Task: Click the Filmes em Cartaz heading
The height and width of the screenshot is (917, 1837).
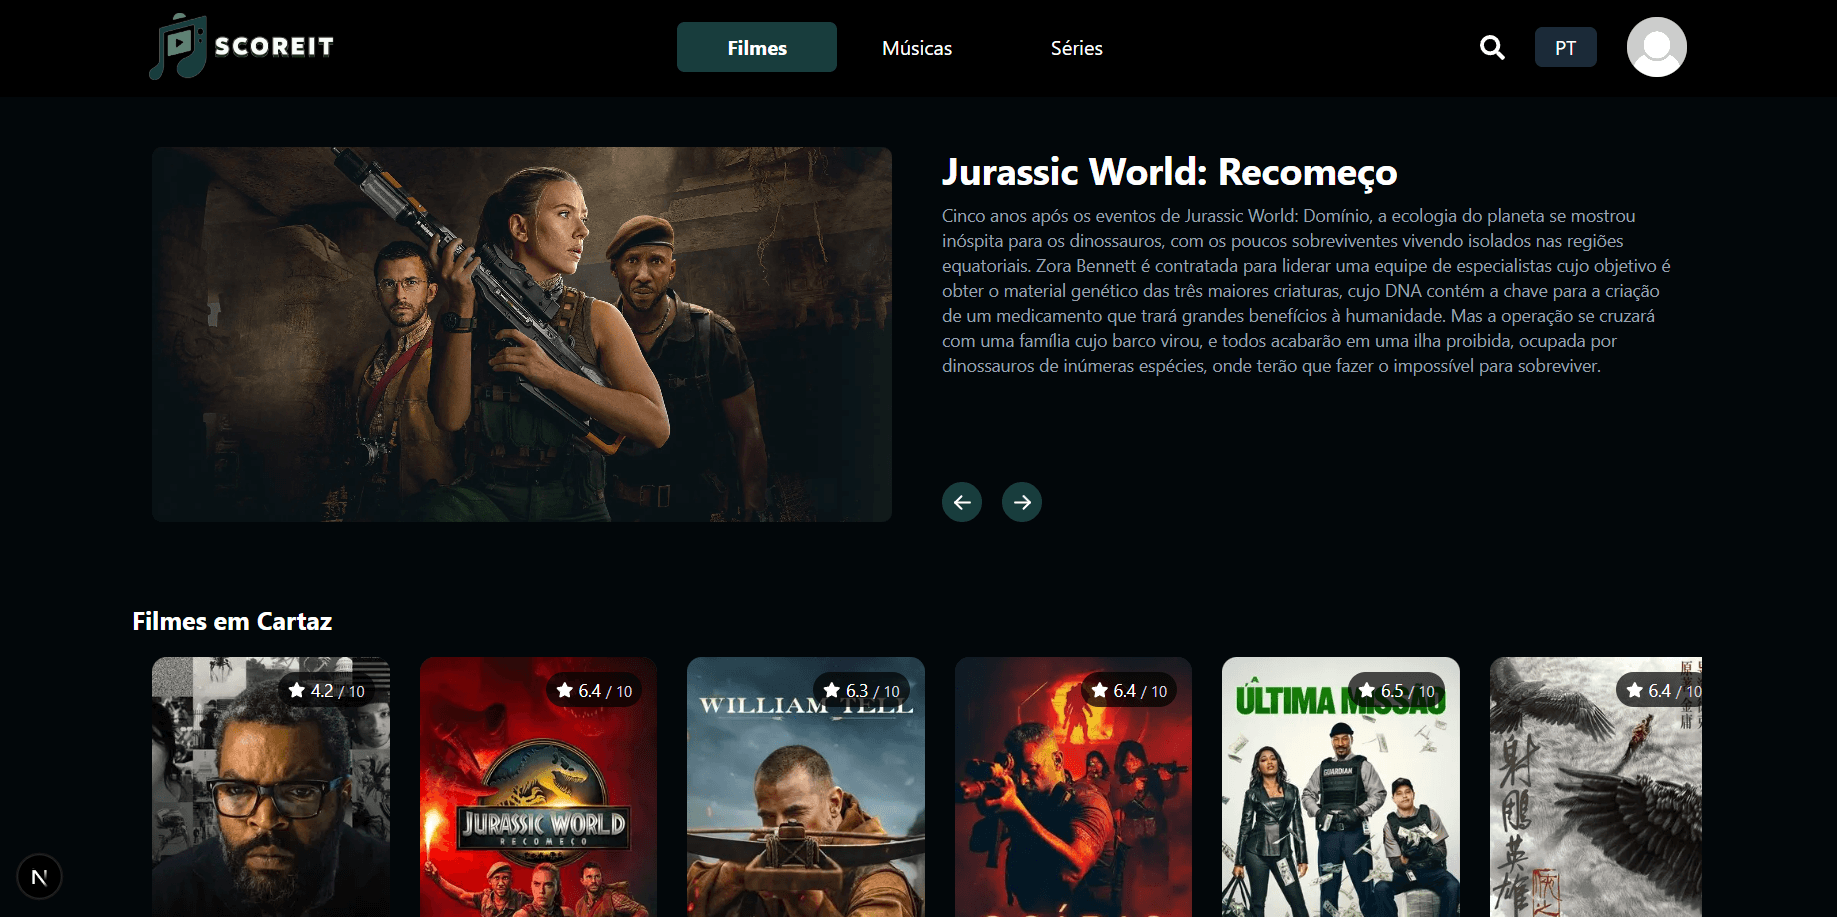Action: click(232, 621)
